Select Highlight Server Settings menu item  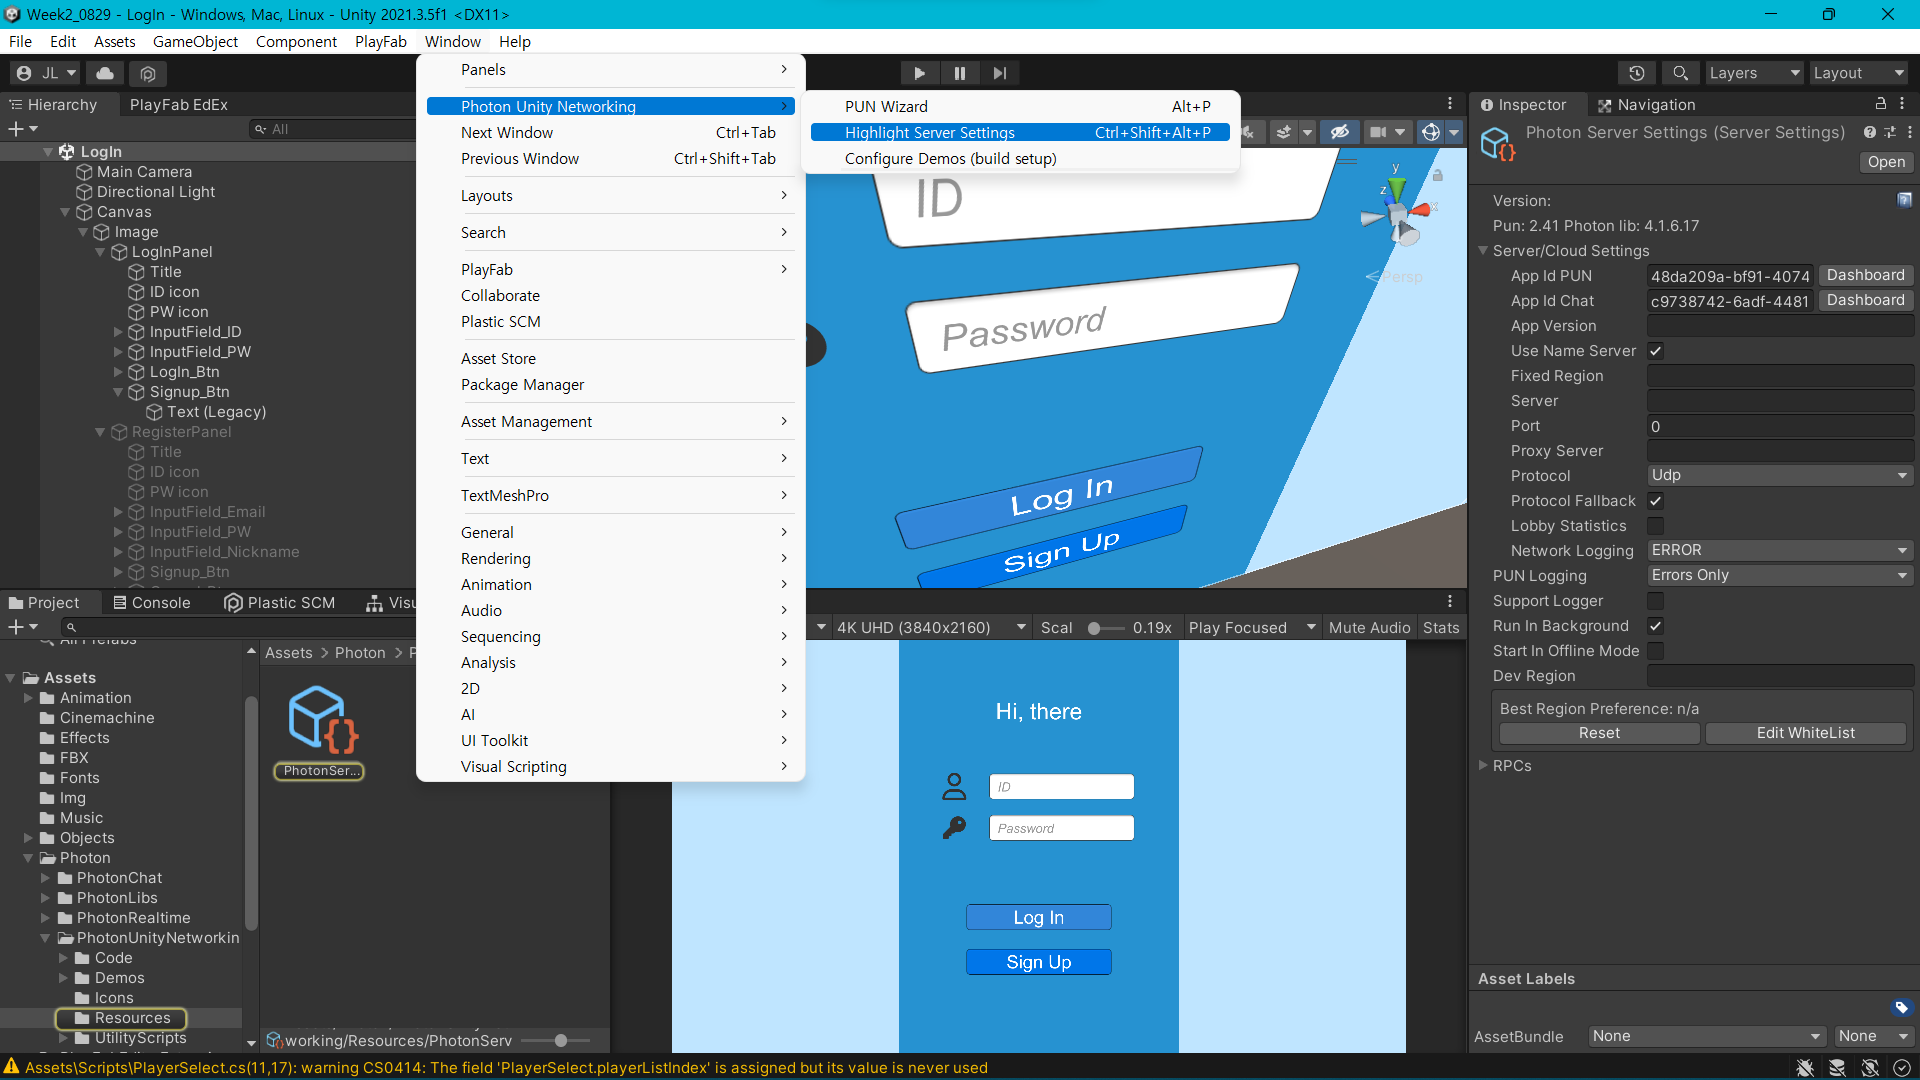1020,133
